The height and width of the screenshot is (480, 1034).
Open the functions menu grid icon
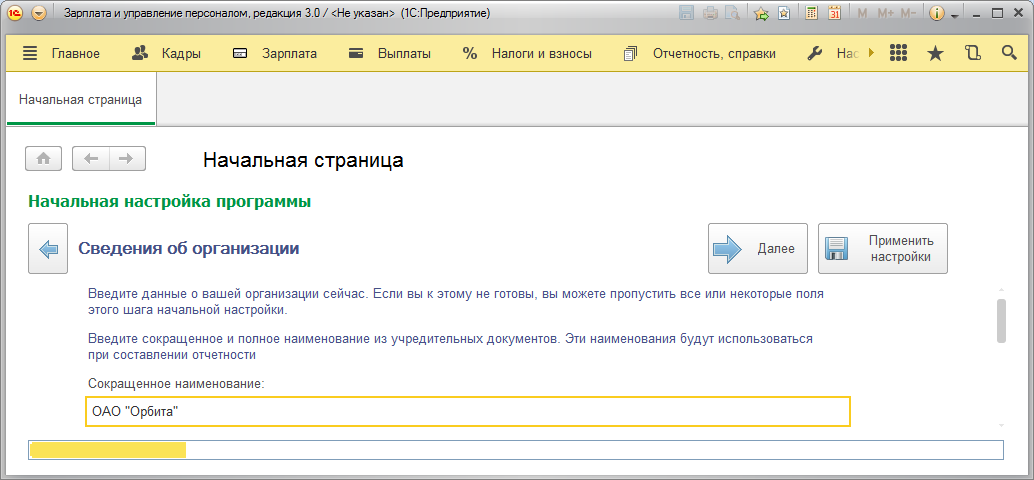(898, 54)
